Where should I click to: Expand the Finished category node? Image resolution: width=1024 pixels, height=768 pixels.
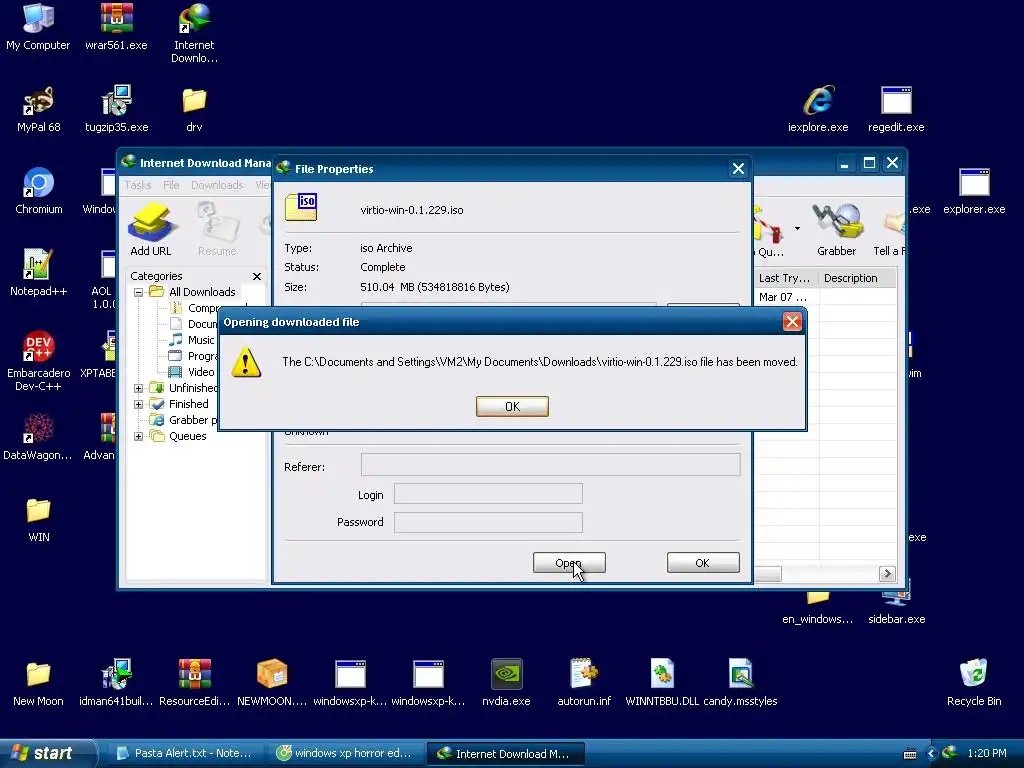pos(138,404)
